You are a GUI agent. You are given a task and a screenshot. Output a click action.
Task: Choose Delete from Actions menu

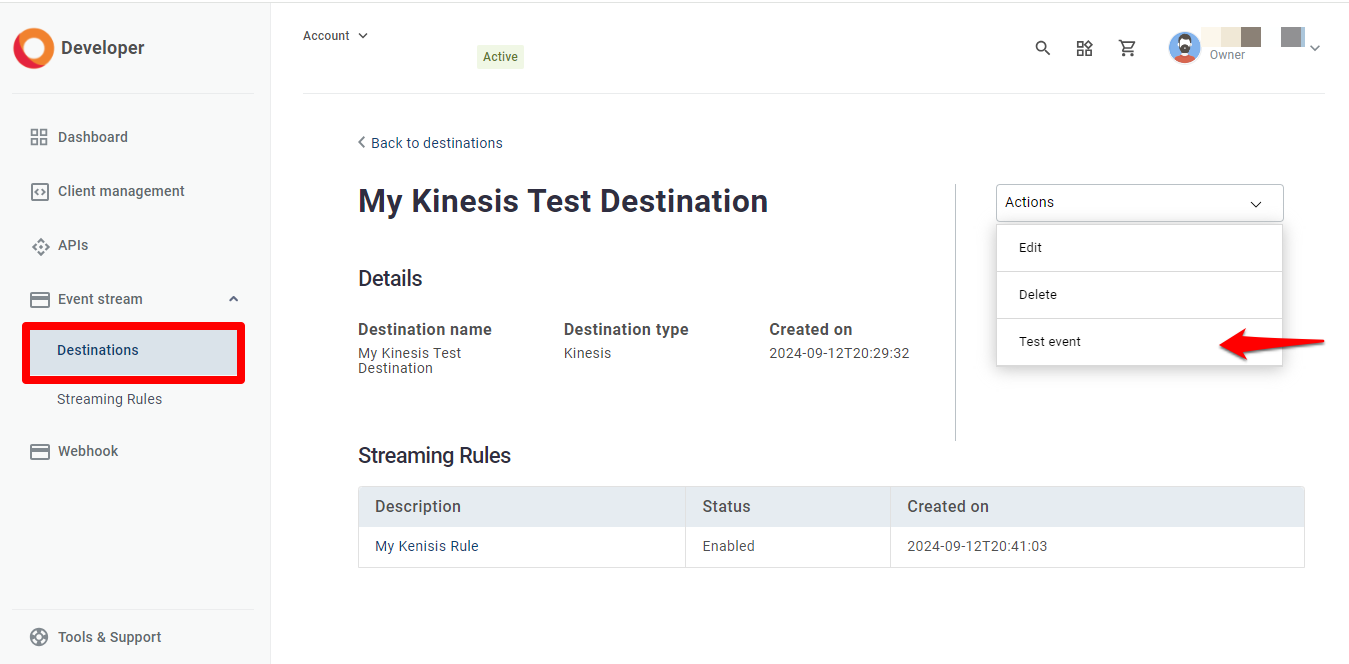(1139, 295)
